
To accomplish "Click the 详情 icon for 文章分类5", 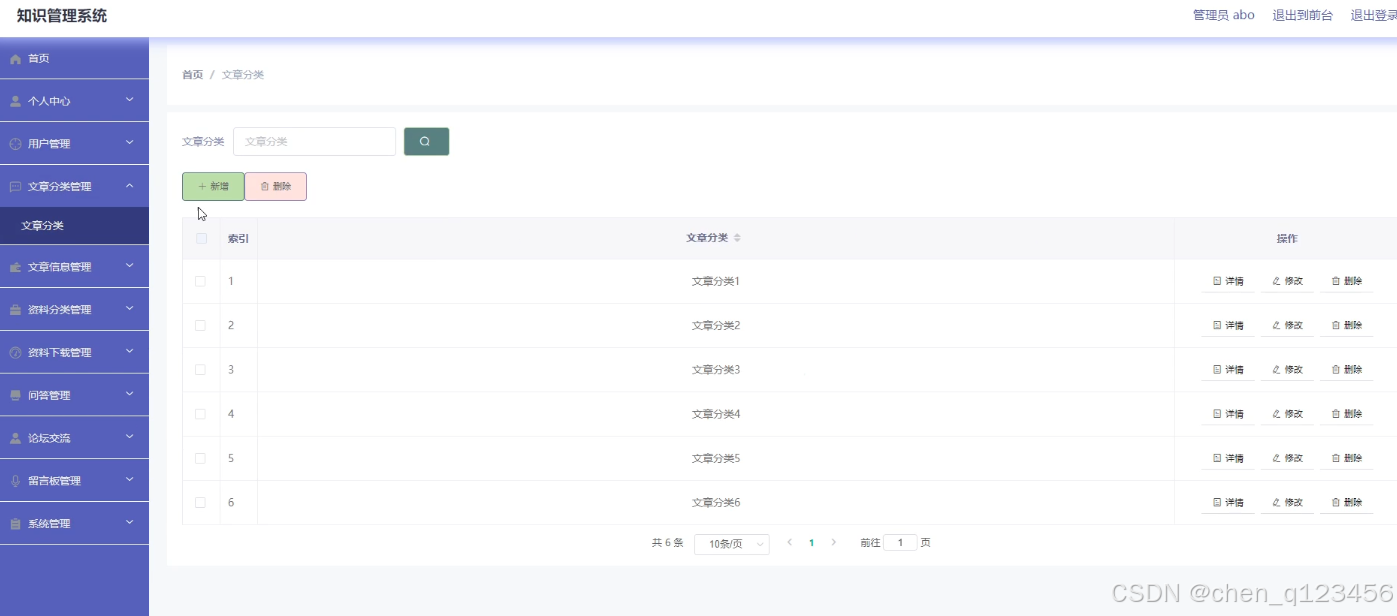I will [1217, 458].
